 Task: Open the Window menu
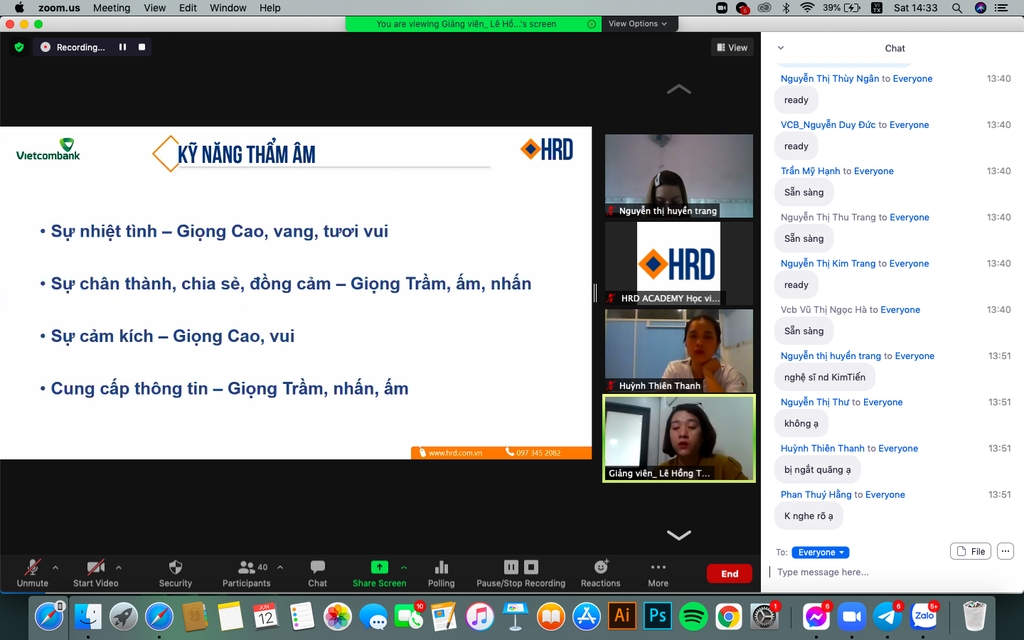tap(228, 8)
